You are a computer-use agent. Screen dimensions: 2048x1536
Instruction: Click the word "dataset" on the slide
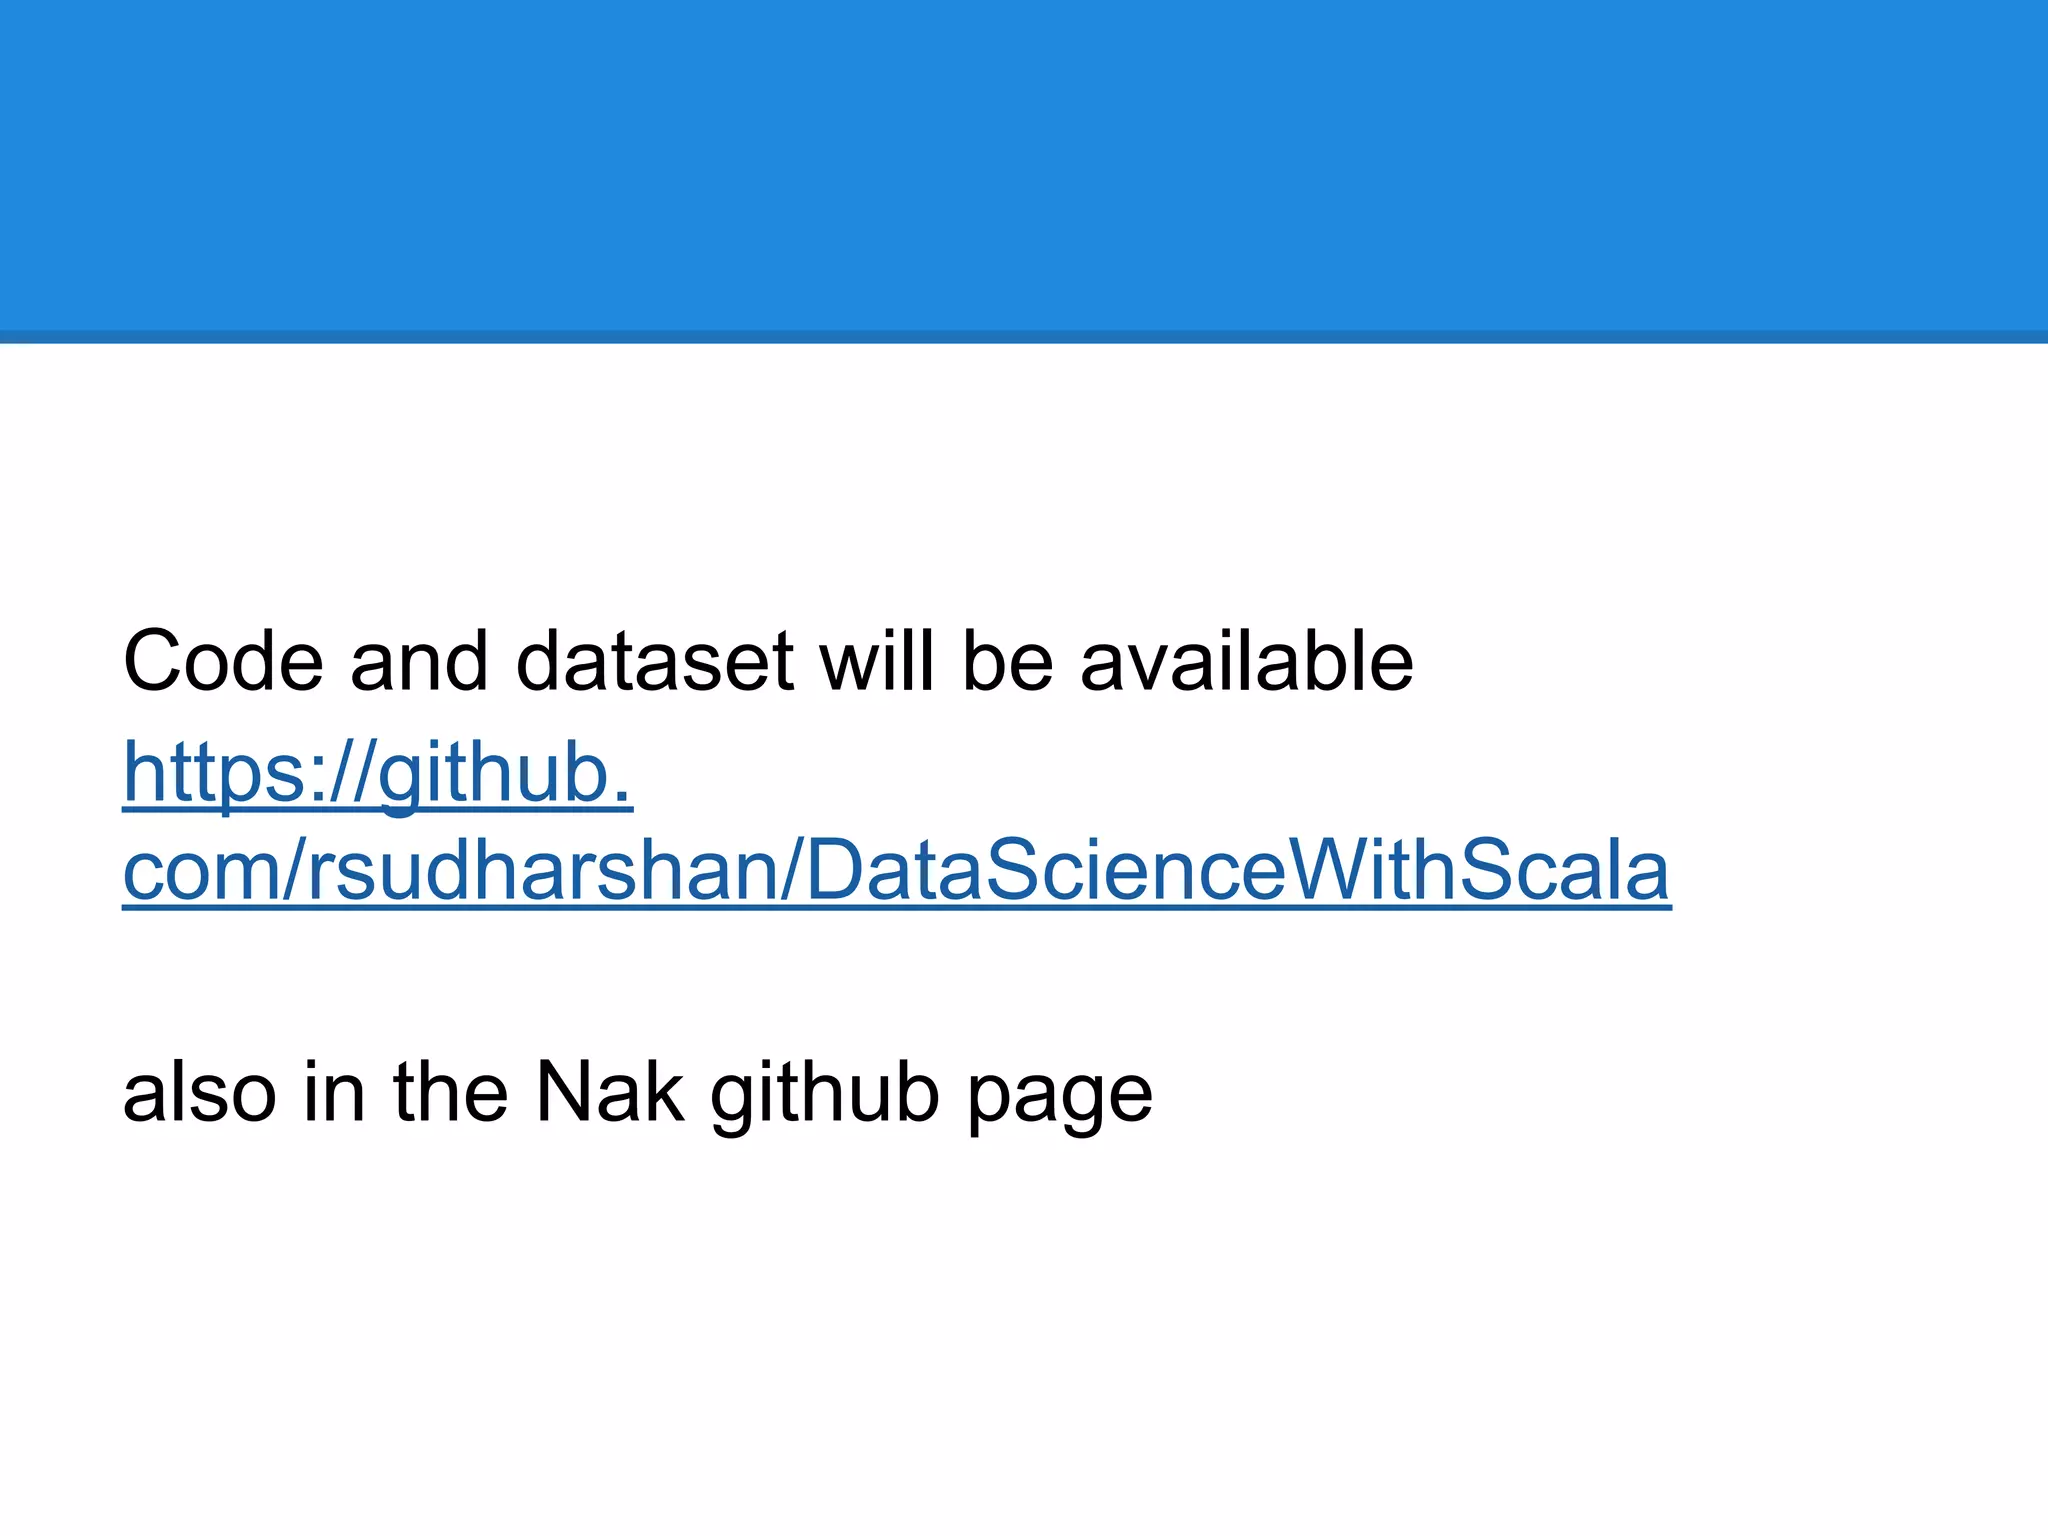[x=654, y=662]
